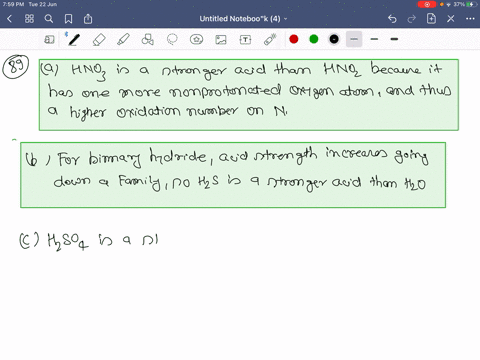Tap the handwritten answer box for part (a)
Image resolution: width=480 pixels, height=360 pixels.
249,95
